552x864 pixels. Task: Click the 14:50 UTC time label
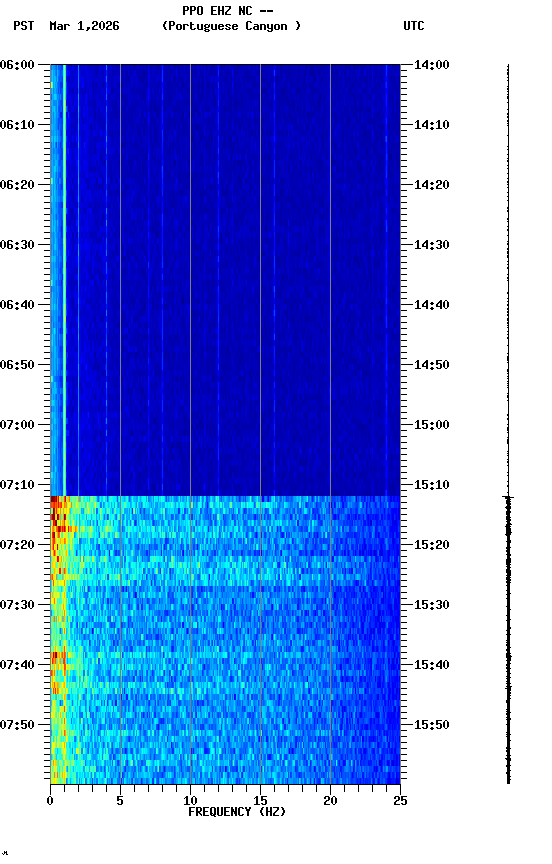click(432, 365)
